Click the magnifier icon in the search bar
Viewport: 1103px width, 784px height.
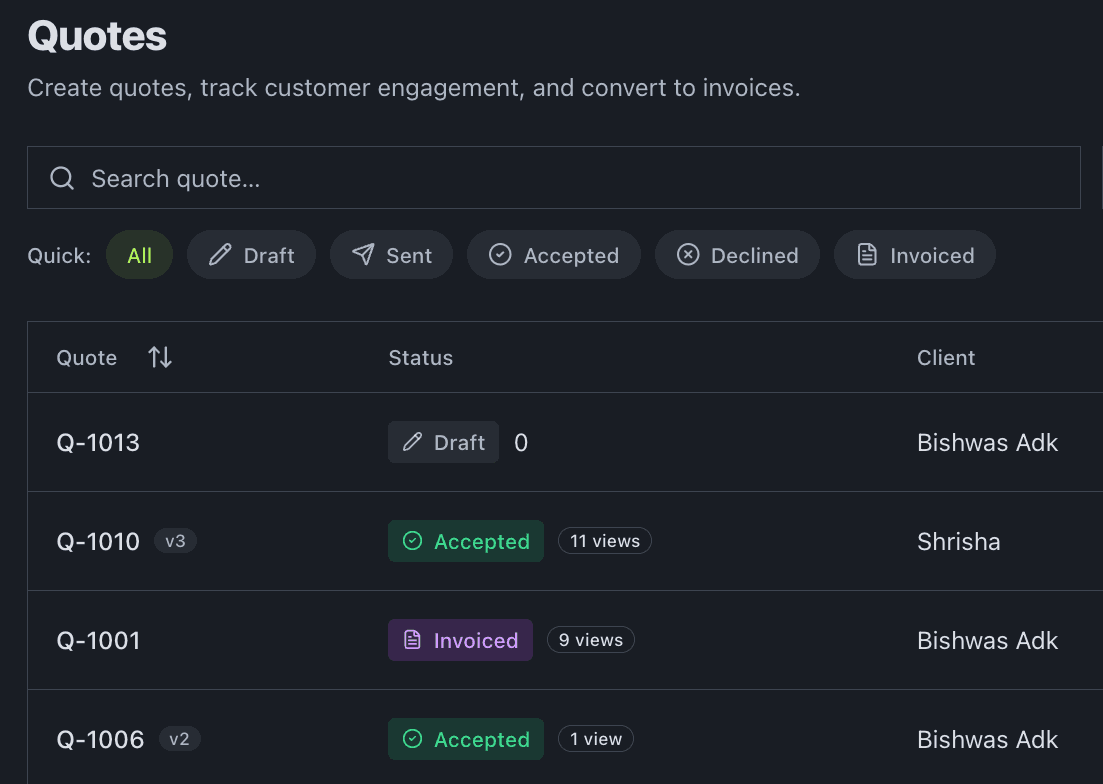[x=61, y=178]
